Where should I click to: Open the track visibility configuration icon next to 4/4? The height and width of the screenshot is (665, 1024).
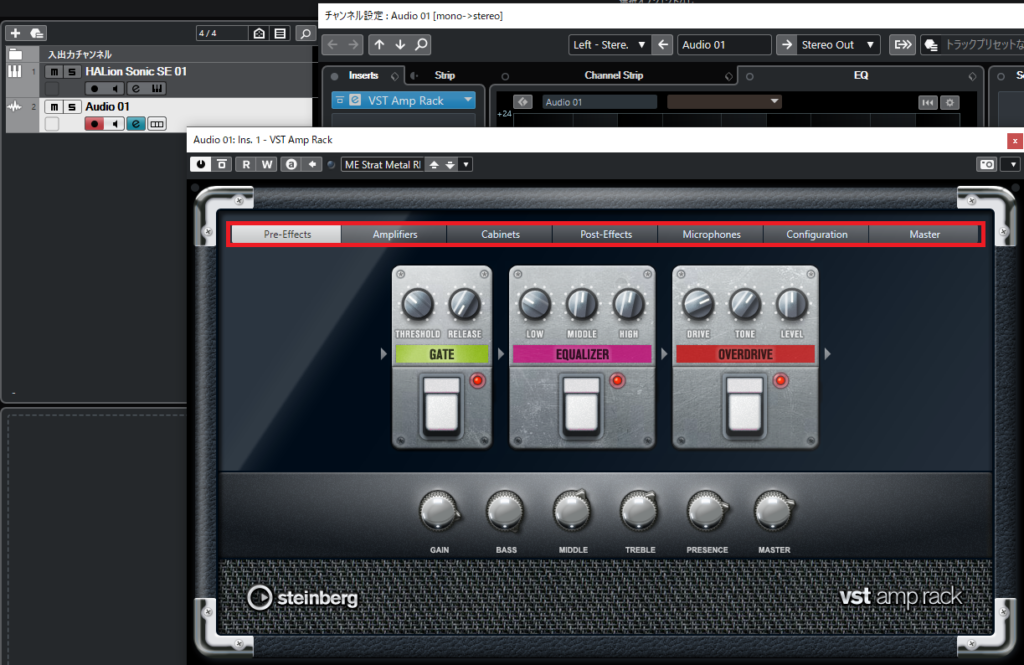259,33
